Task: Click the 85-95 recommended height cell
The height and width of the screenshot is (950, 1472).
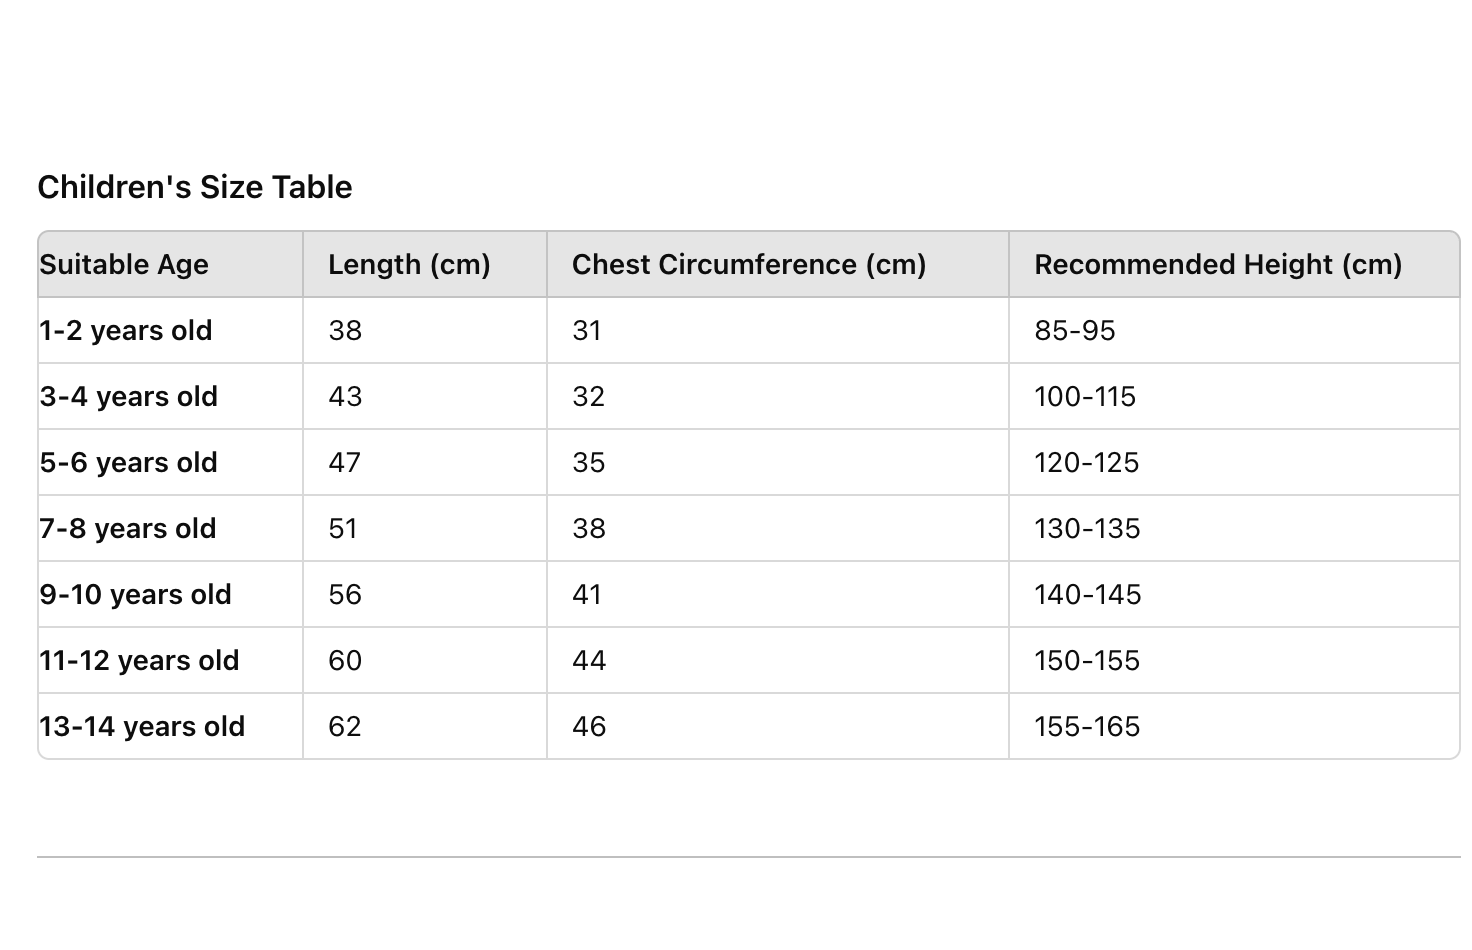Action: coord(1234,330)
